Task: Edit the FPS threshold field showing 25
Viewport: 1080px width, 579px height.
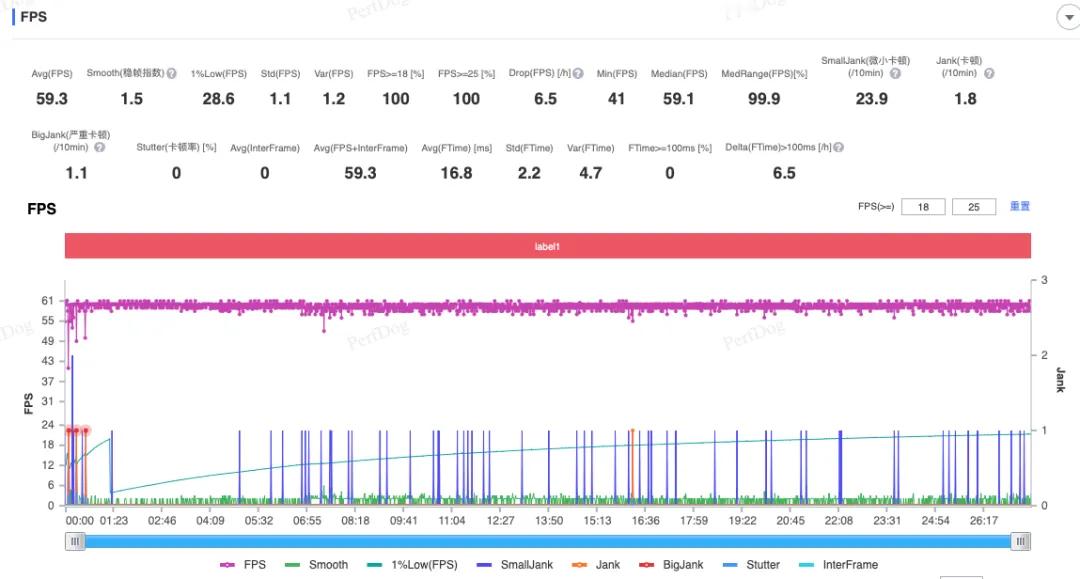Action: (973, 207)
